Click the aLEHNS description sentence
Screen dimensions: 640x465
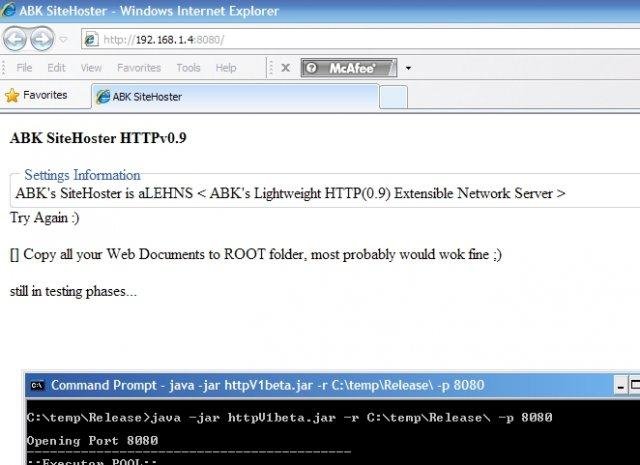tap(290, 193)
